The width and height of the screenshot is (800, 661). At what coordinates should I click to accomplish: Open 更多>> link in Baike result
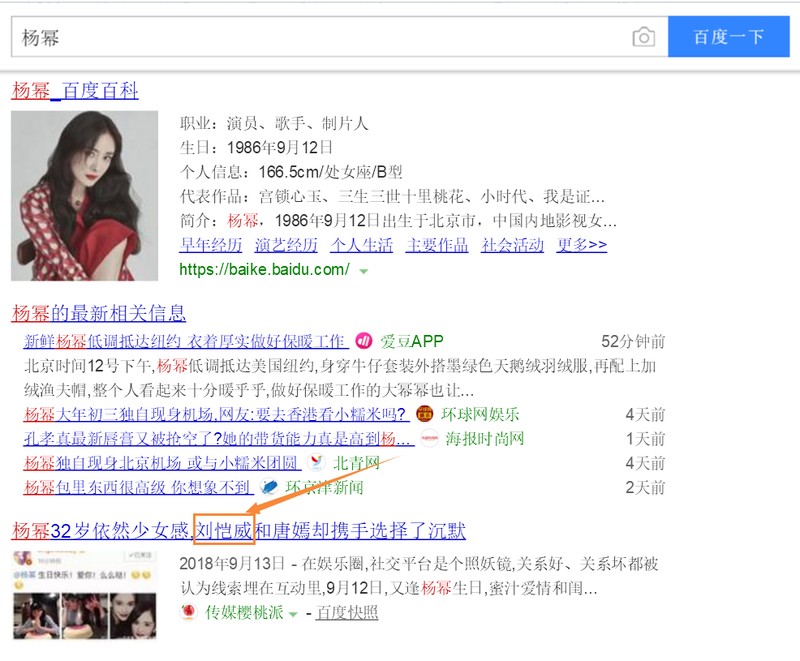582,245
